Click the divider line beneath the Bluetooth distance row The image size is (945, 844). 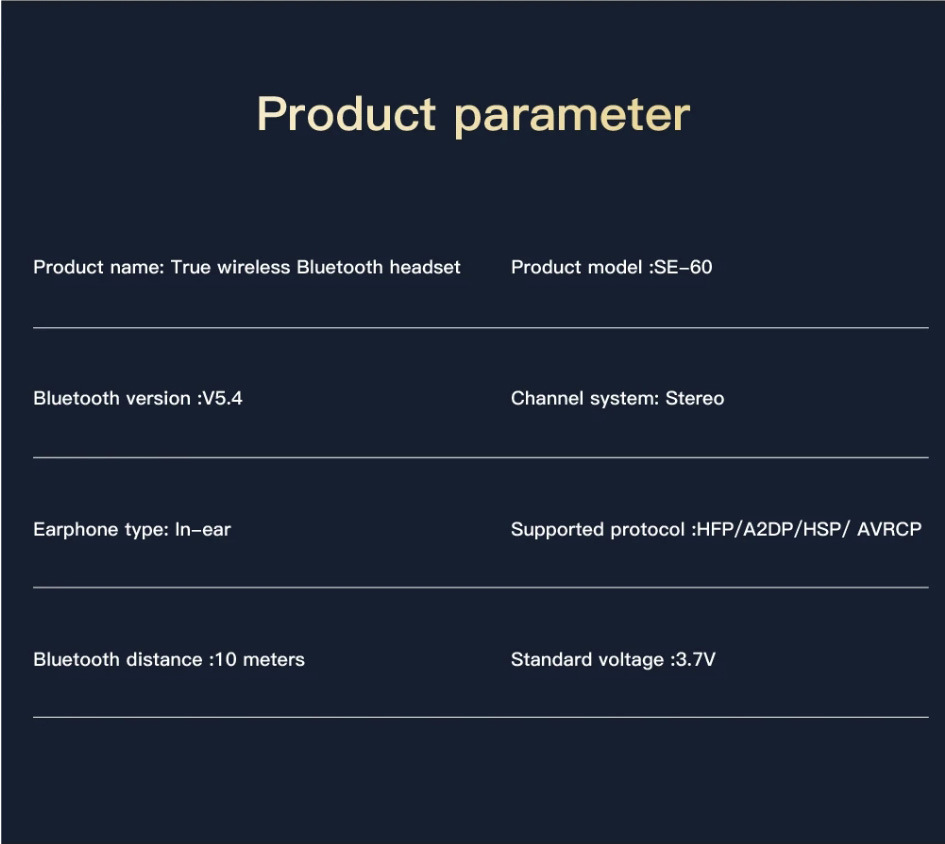tap(480, 717)
